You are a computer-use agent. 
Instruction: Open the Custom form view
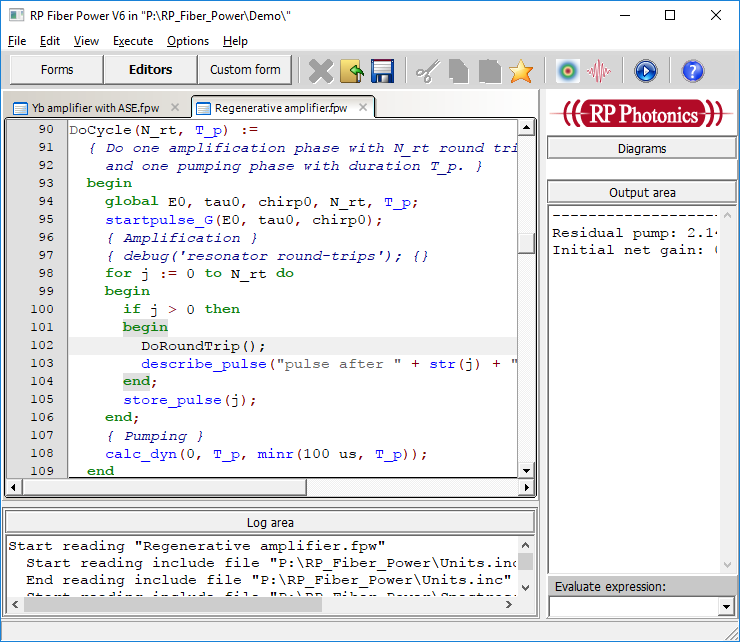tap(245, 70)
